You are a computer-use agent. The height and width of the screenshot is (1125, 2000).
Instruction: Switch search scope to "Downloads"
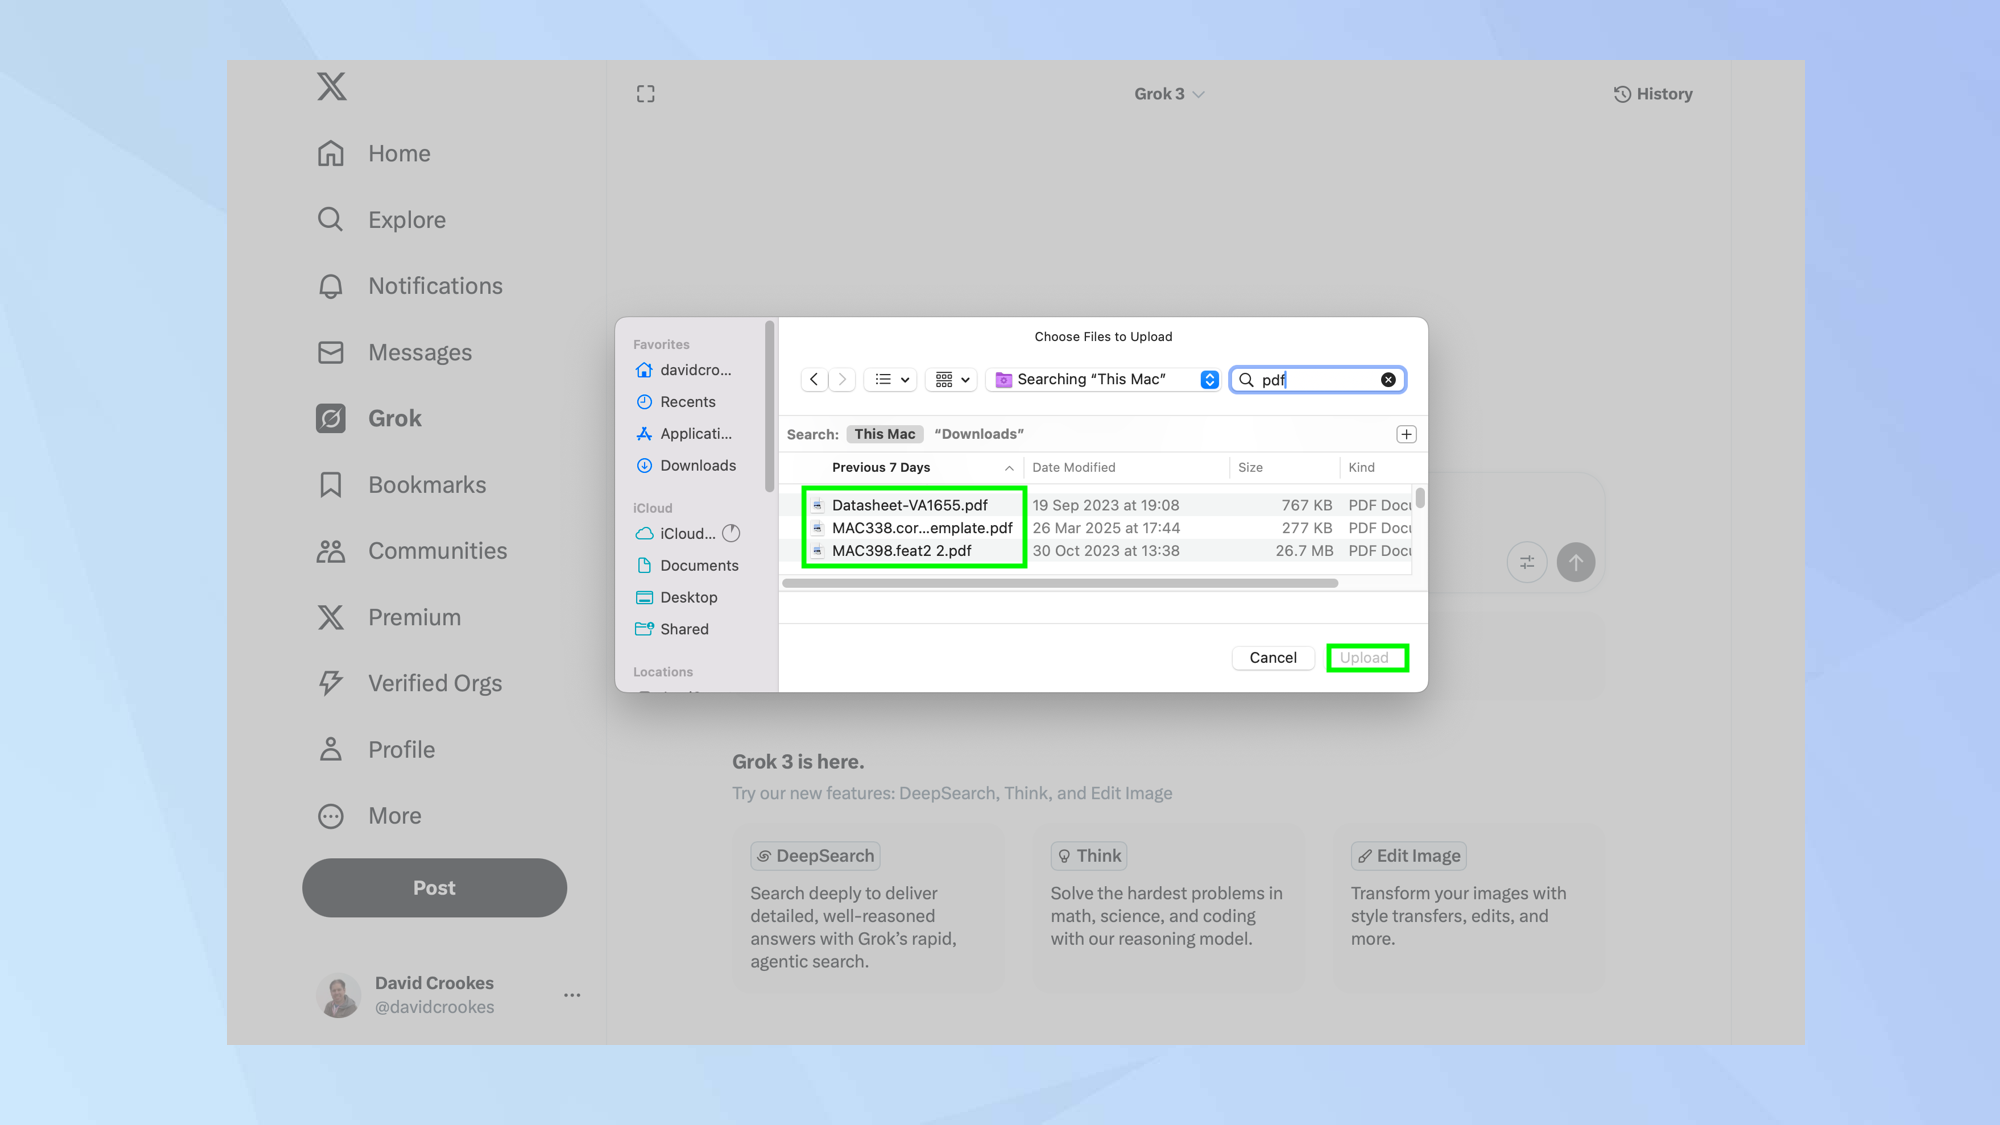pyautogui.click(x=978, y=434)
